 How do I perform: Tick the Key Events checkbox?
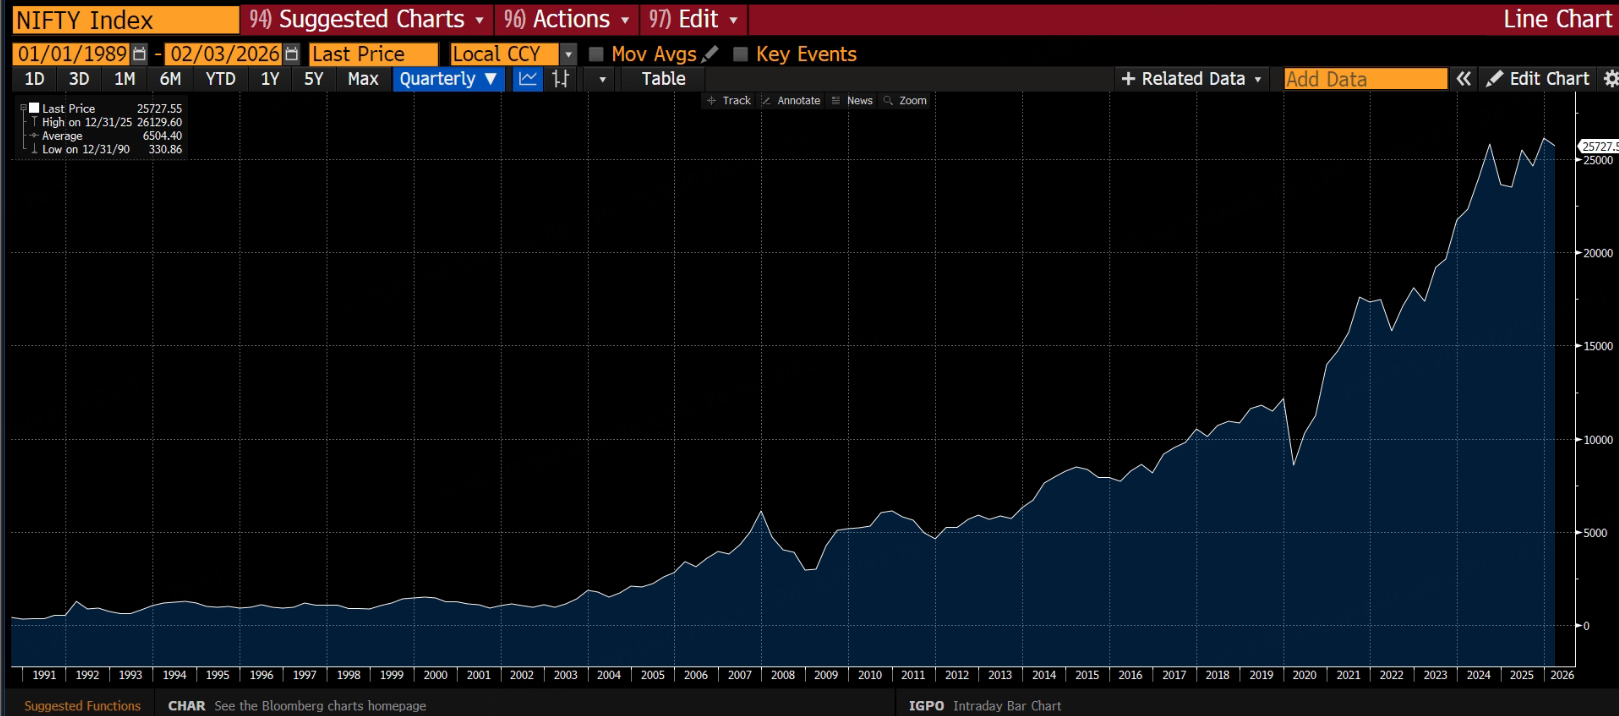pos(741,54)
